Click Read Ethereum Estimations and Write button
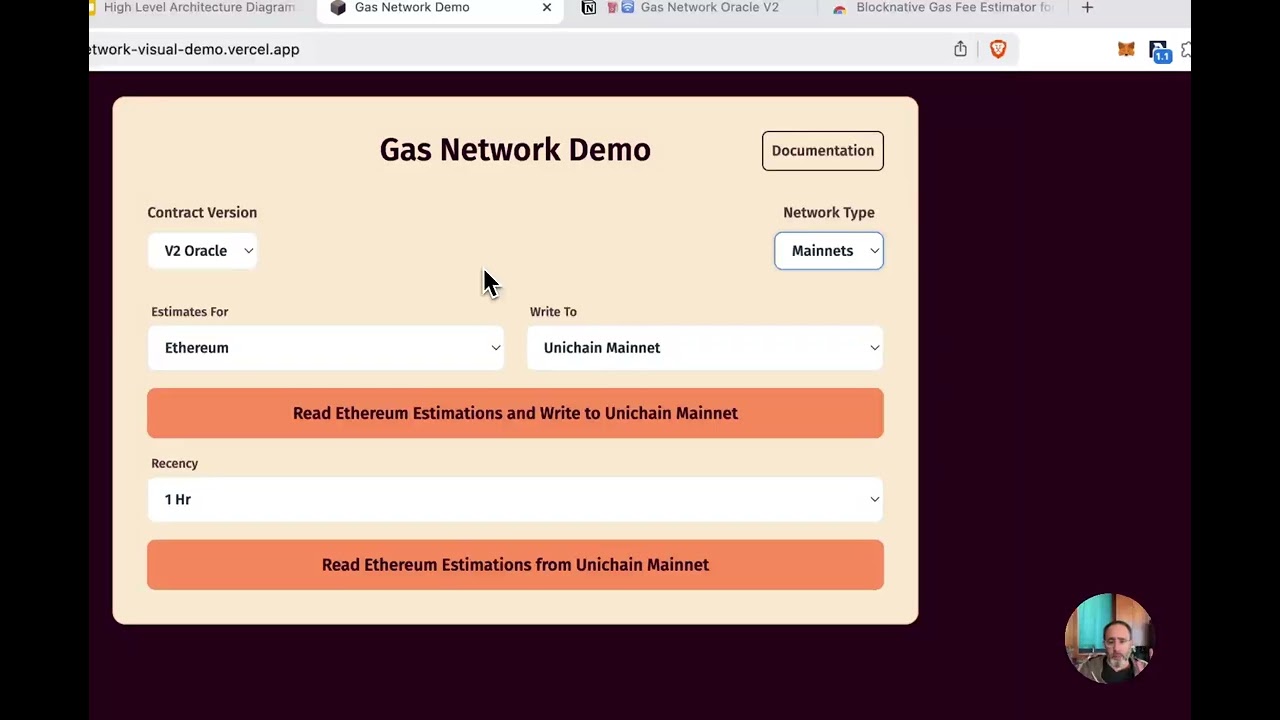1280x720 pixels. coord(515,413)
